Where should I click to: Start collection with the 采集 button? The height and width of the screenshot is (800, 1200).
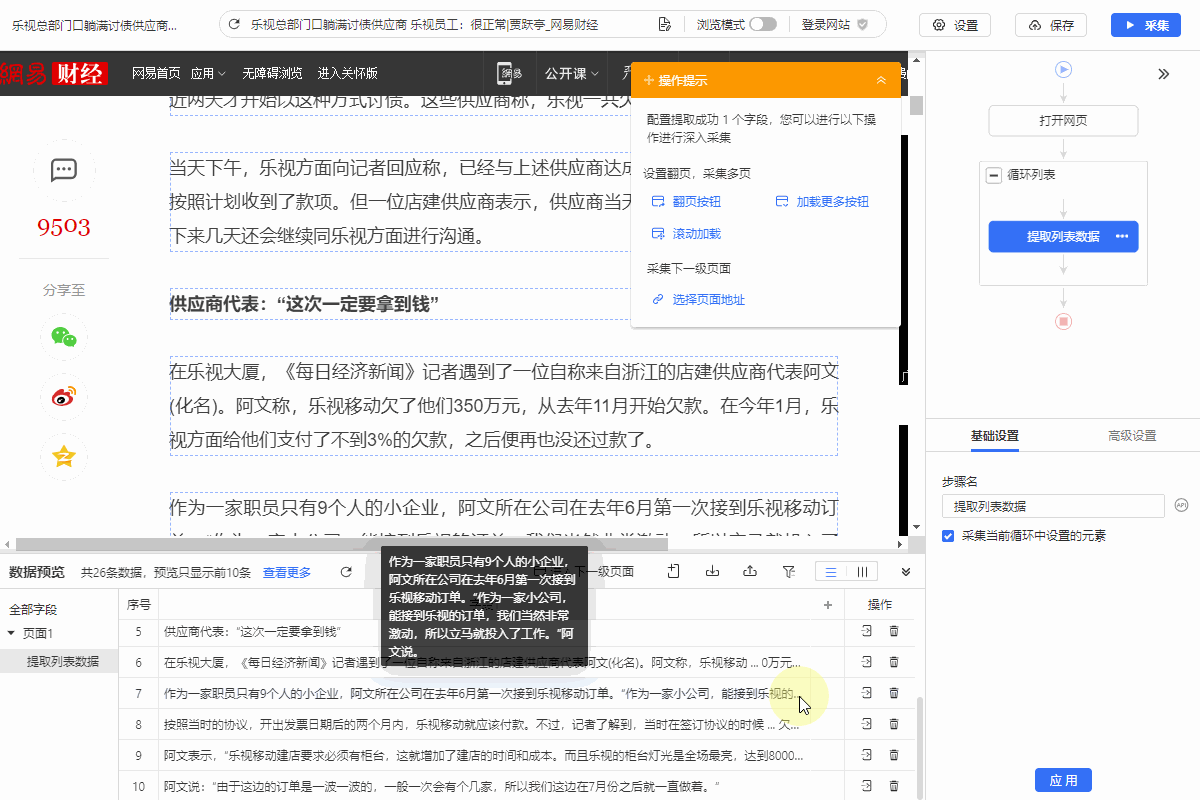[1146, 25]
